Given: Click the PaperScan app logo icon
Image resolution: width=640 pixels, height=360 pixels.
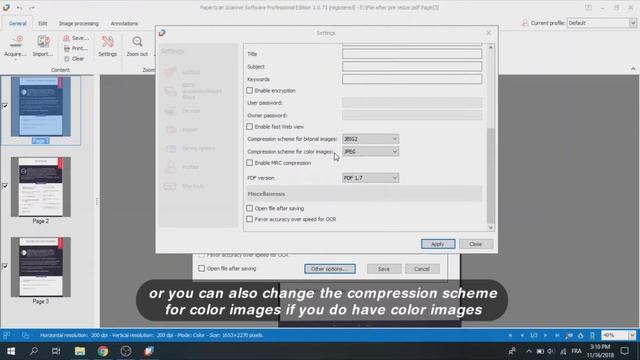Looking at the screenshot, I should click(6, 7).
